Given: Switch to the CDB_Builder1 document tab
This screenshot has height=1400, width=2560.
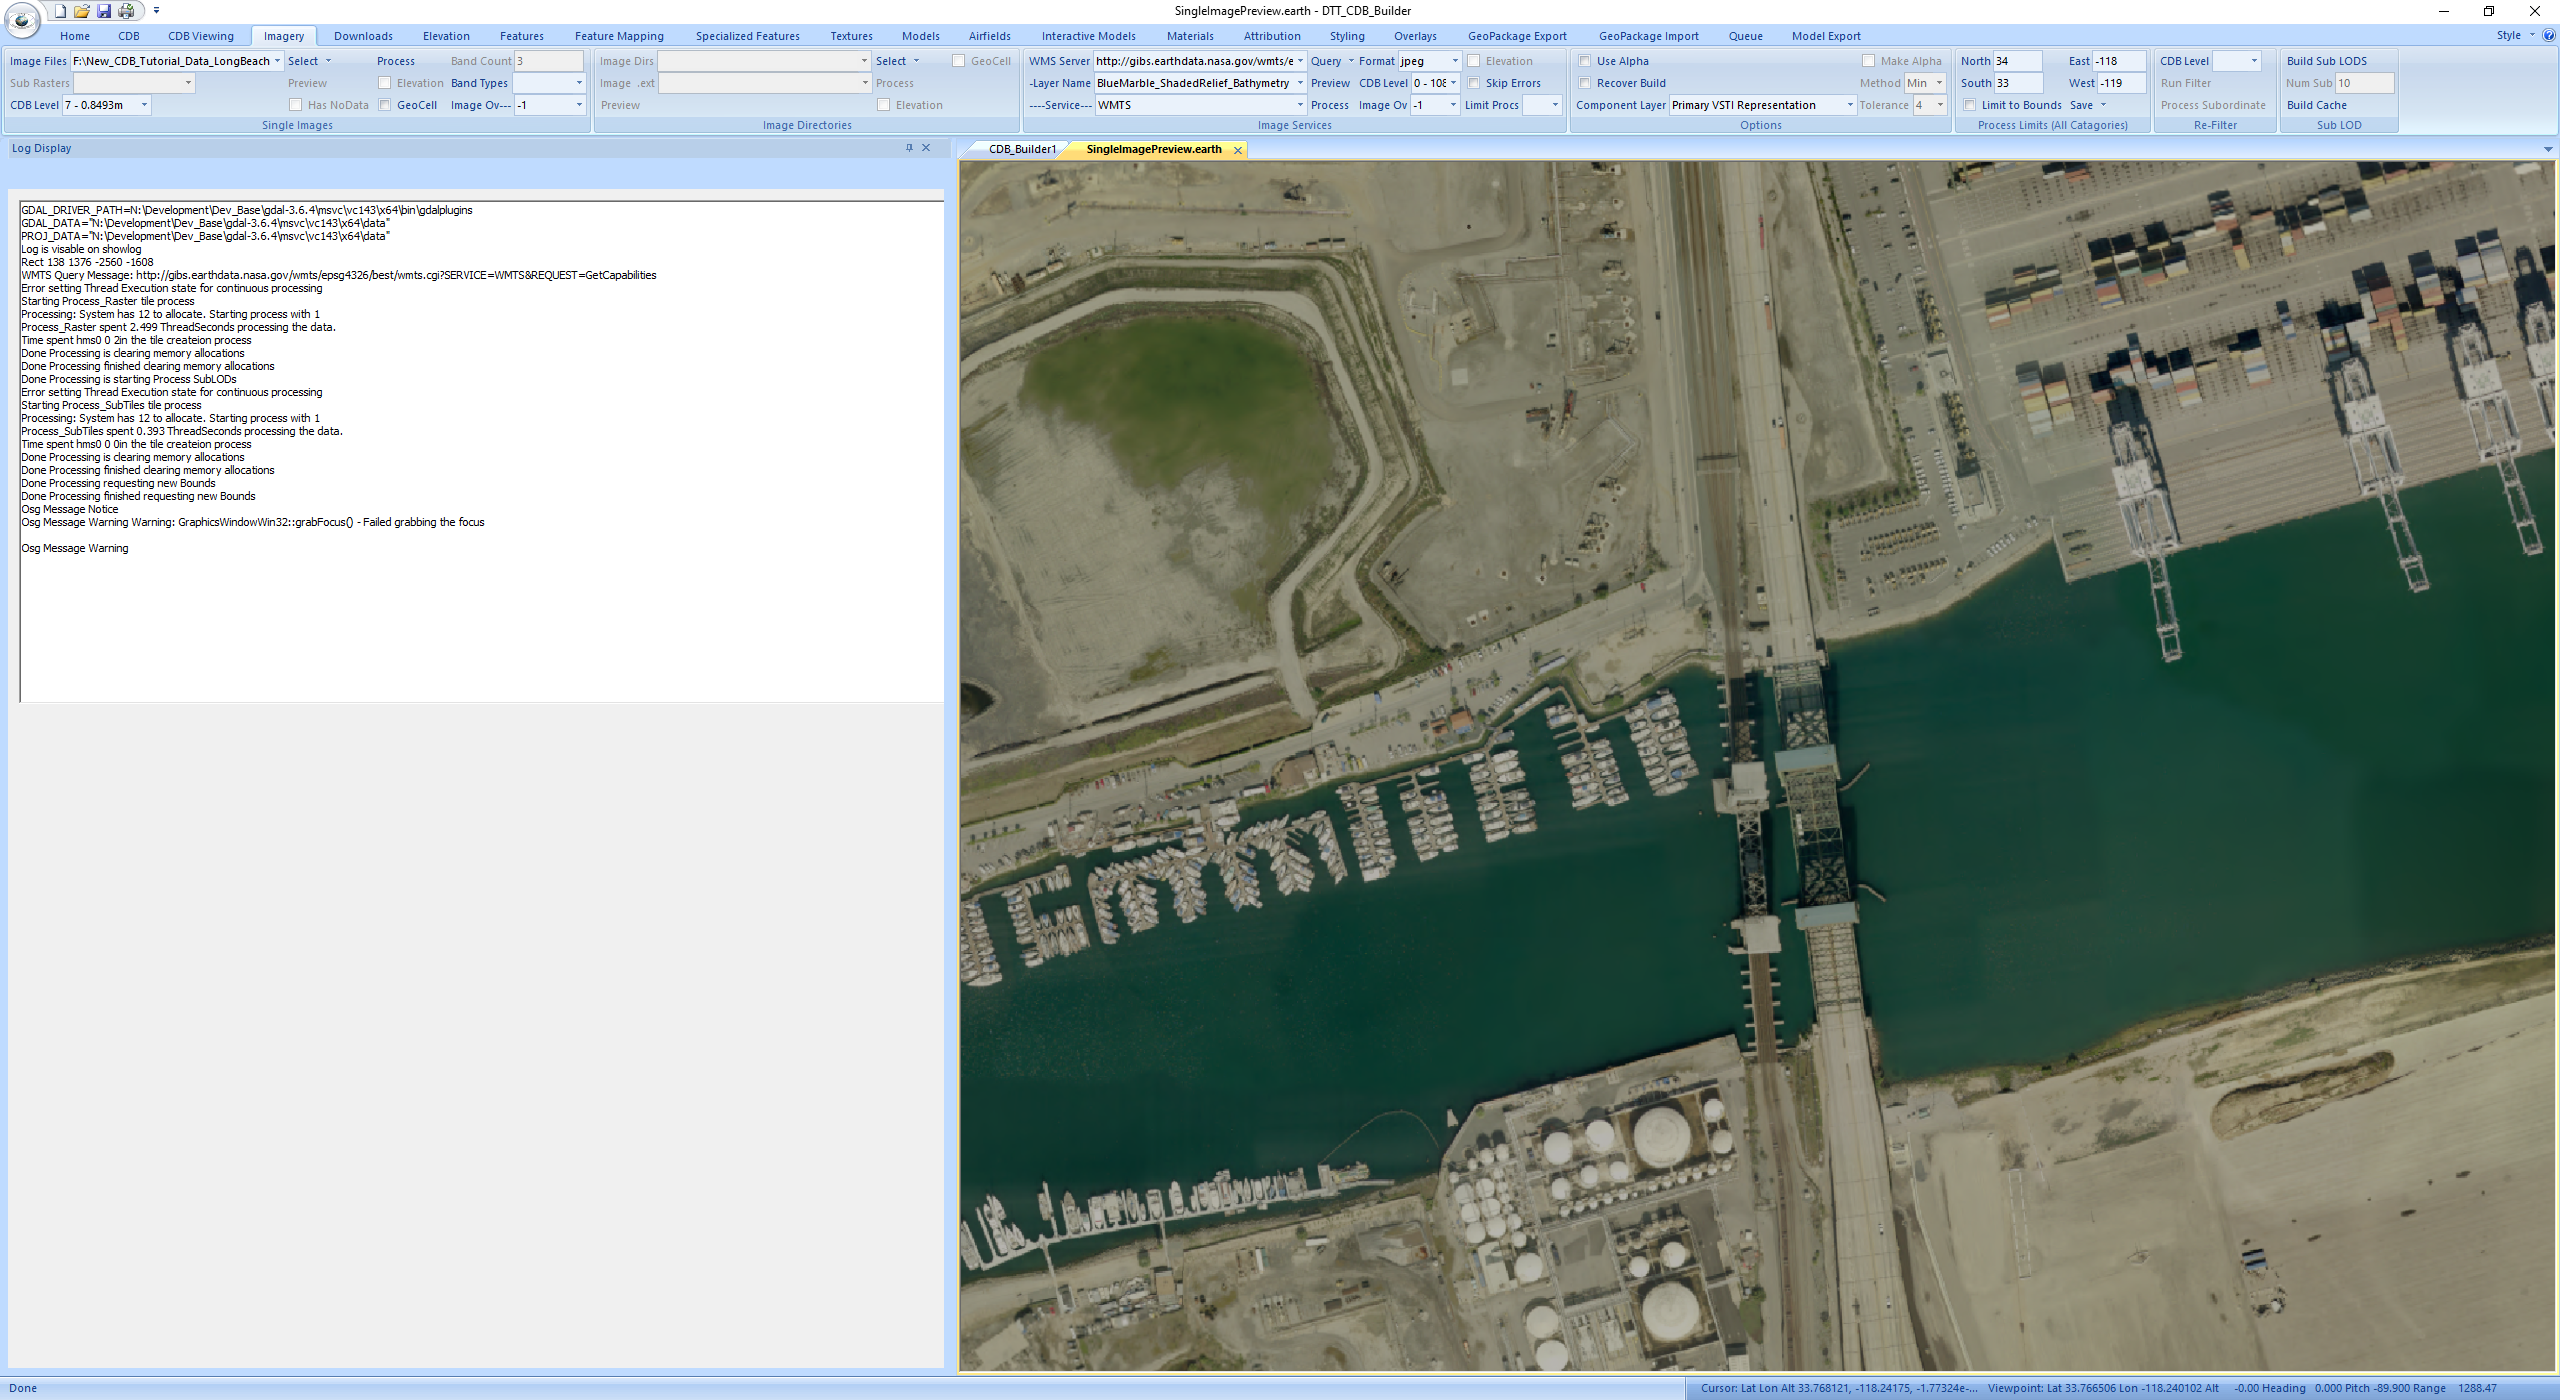Looking at the screenshot, I should (1022, 150).
